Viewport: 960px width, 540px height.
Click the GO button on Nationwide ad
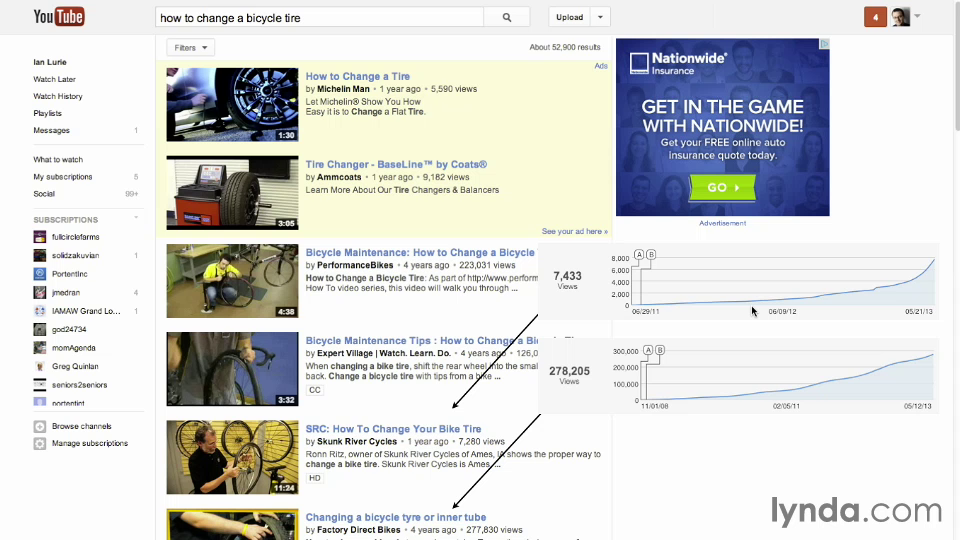click(x=722, y=187)
